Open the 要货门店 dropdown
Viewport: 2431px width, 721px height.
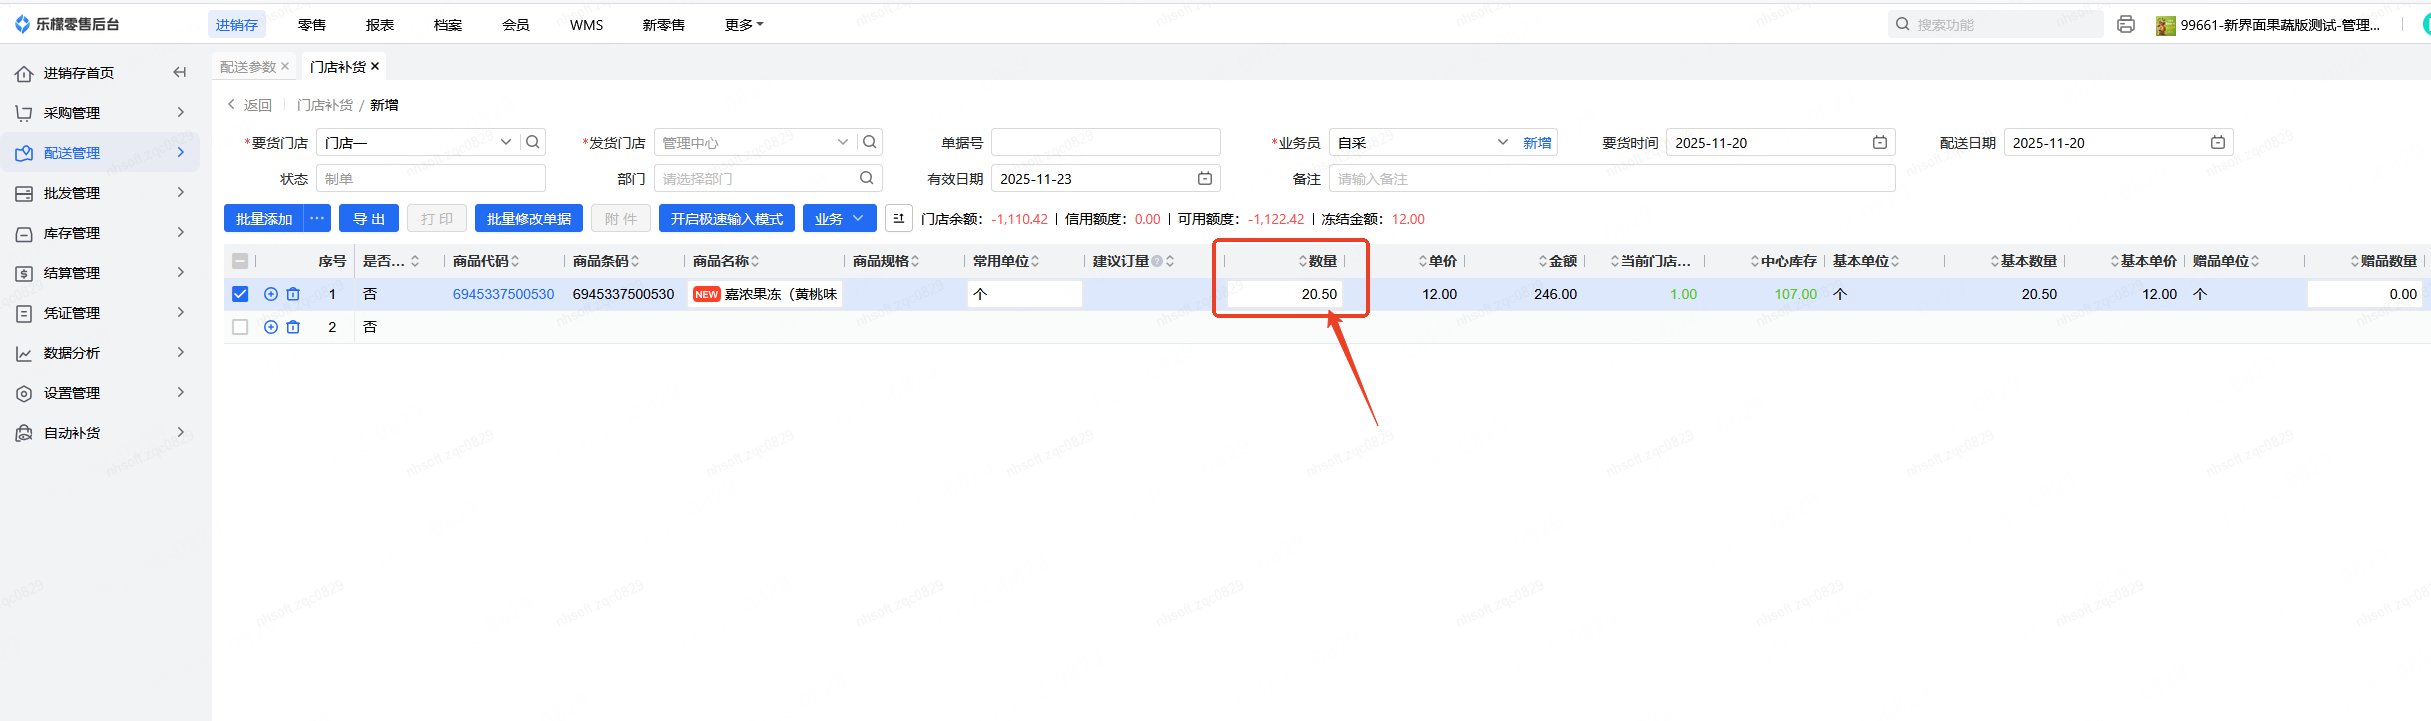tap(506, 142)
